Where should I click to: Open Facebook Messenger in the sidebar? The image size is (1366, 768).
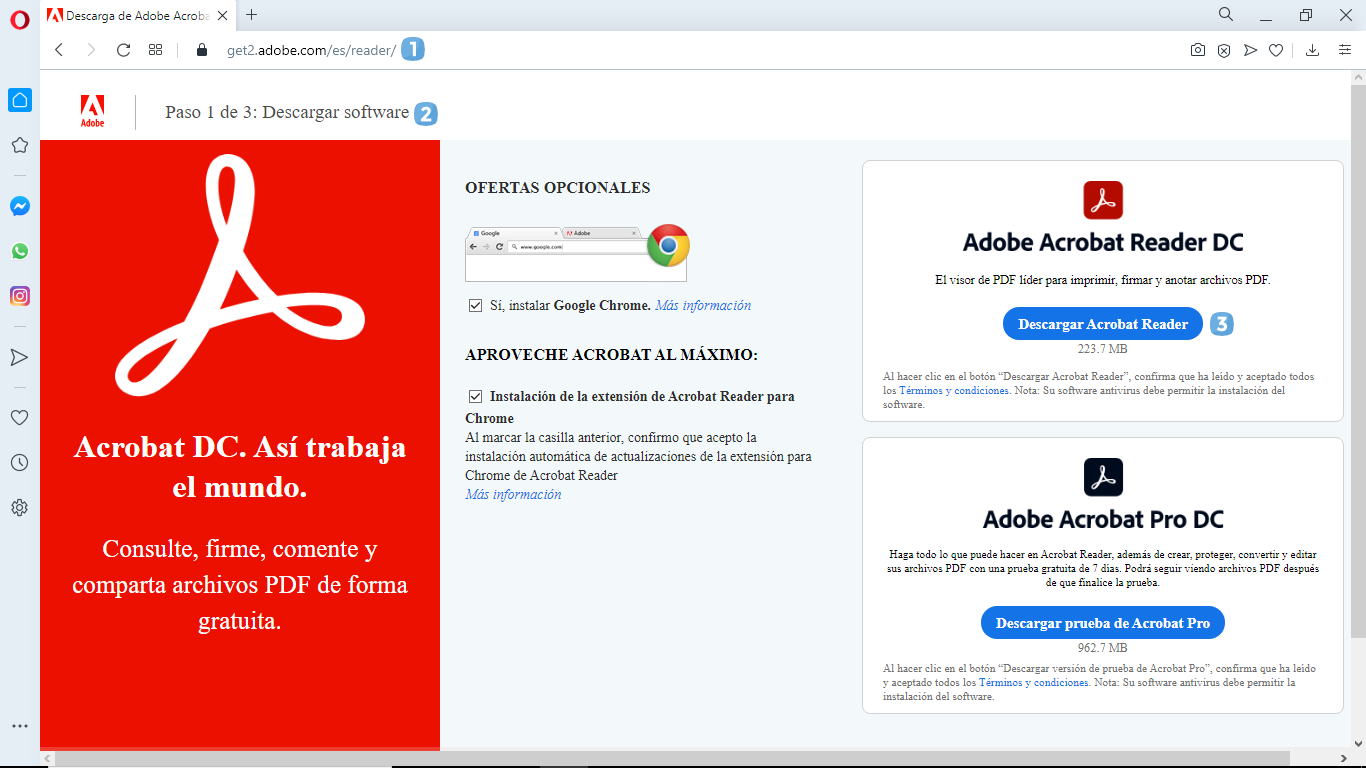tap(20, 206)
